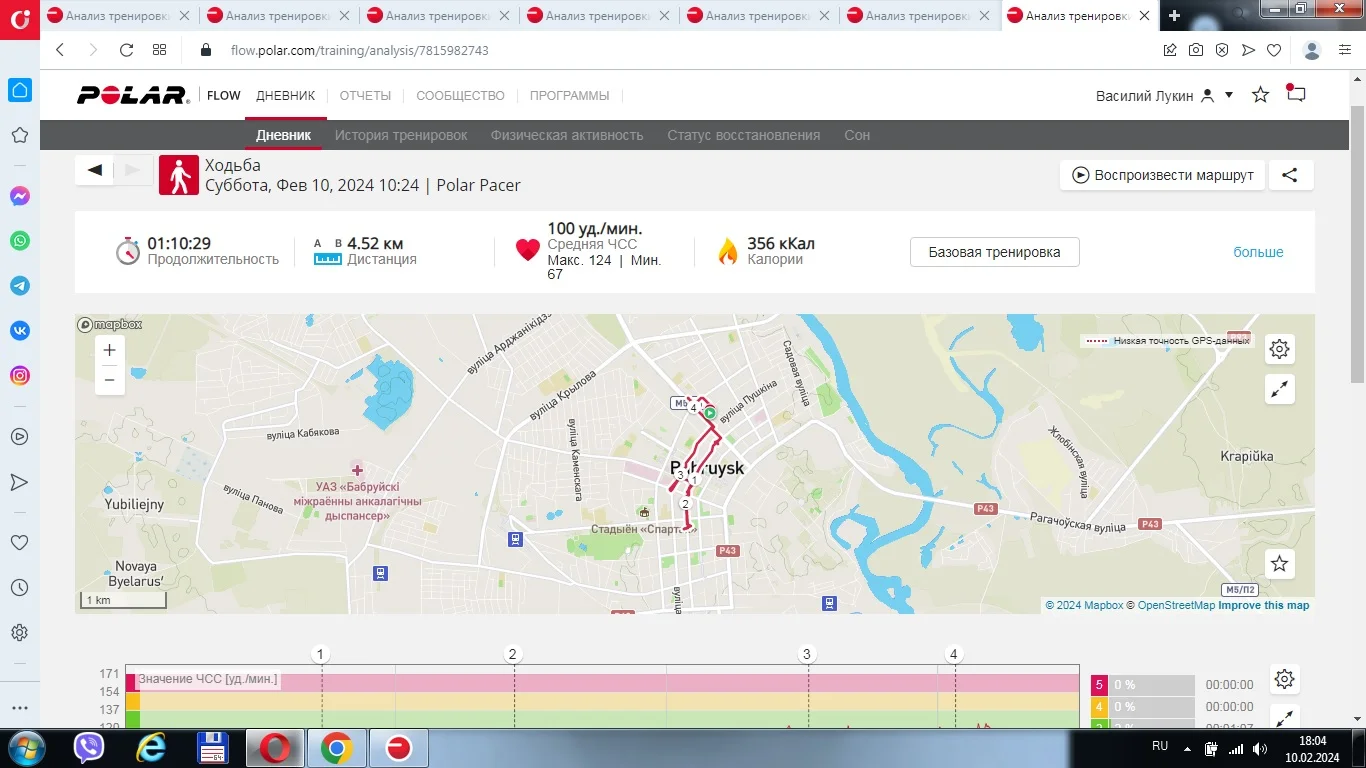Open Internet Explorer from the taskbar
Screen dimensions: 1366x768
152,748
